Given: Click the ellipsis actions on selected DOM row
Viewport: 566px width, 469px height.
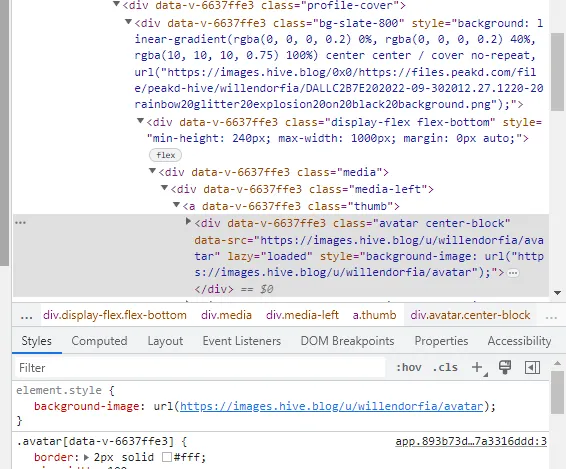Looking at the screenshot, I should 20,222.
